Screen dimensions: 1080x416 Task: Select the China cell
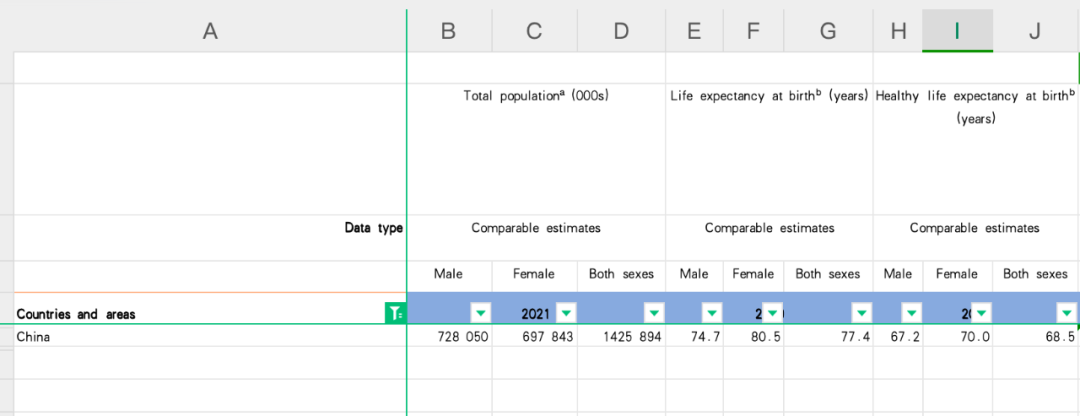pyautogui.click(x=210, y=337)
